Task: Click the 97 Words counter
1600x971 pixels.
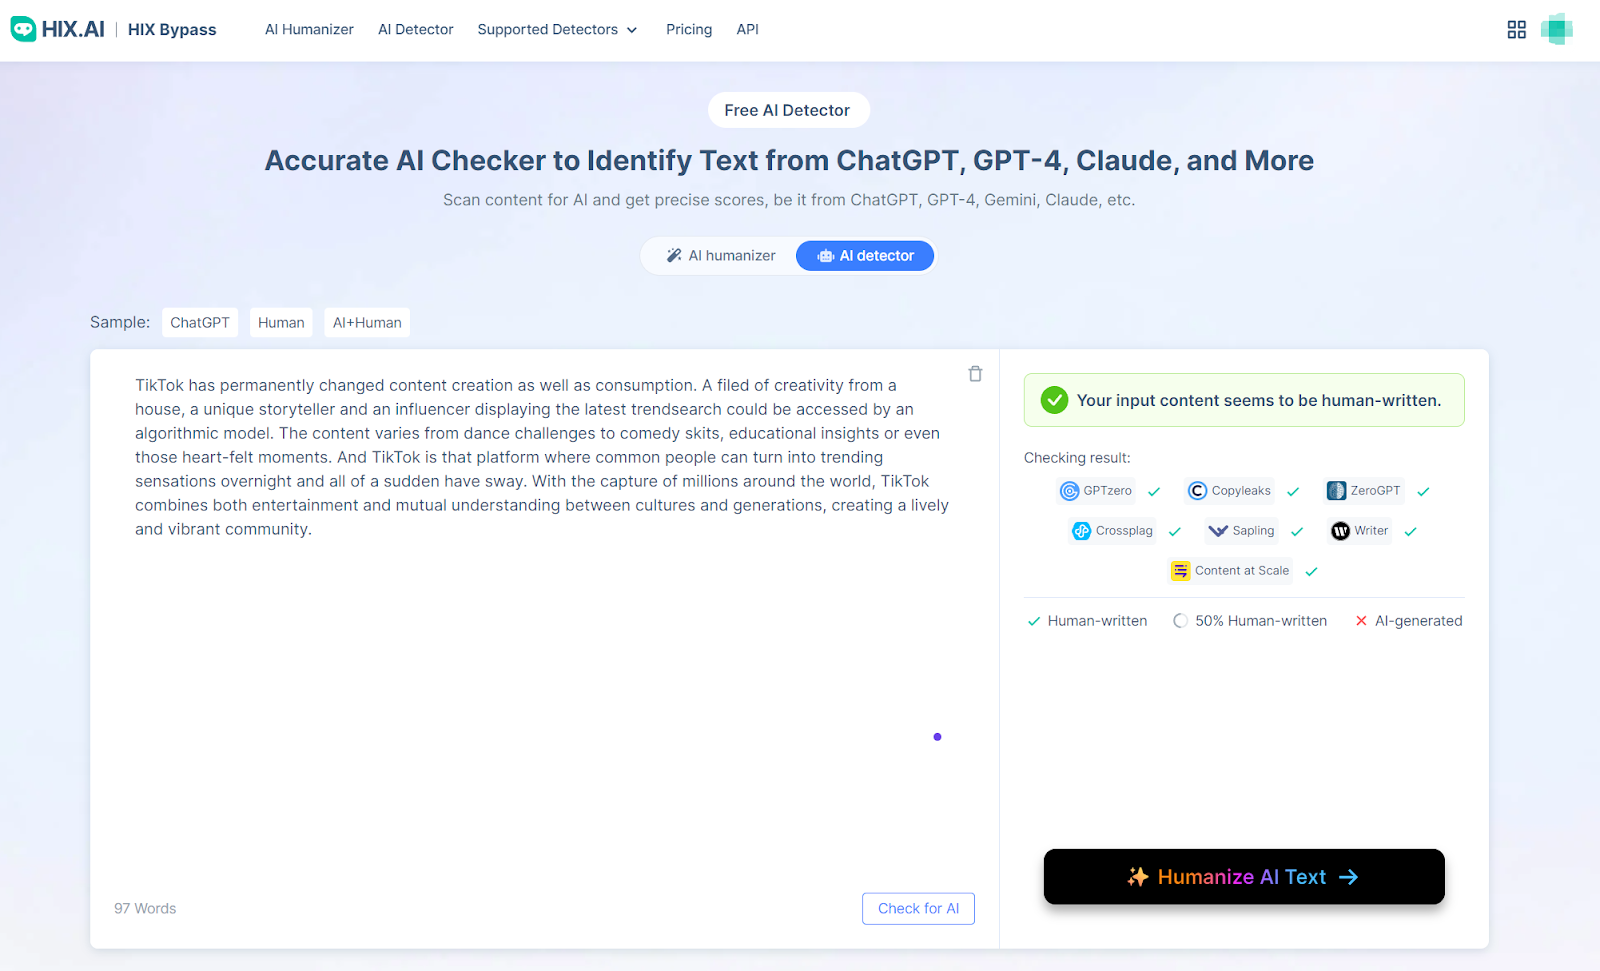Action: tap(145, 908)
